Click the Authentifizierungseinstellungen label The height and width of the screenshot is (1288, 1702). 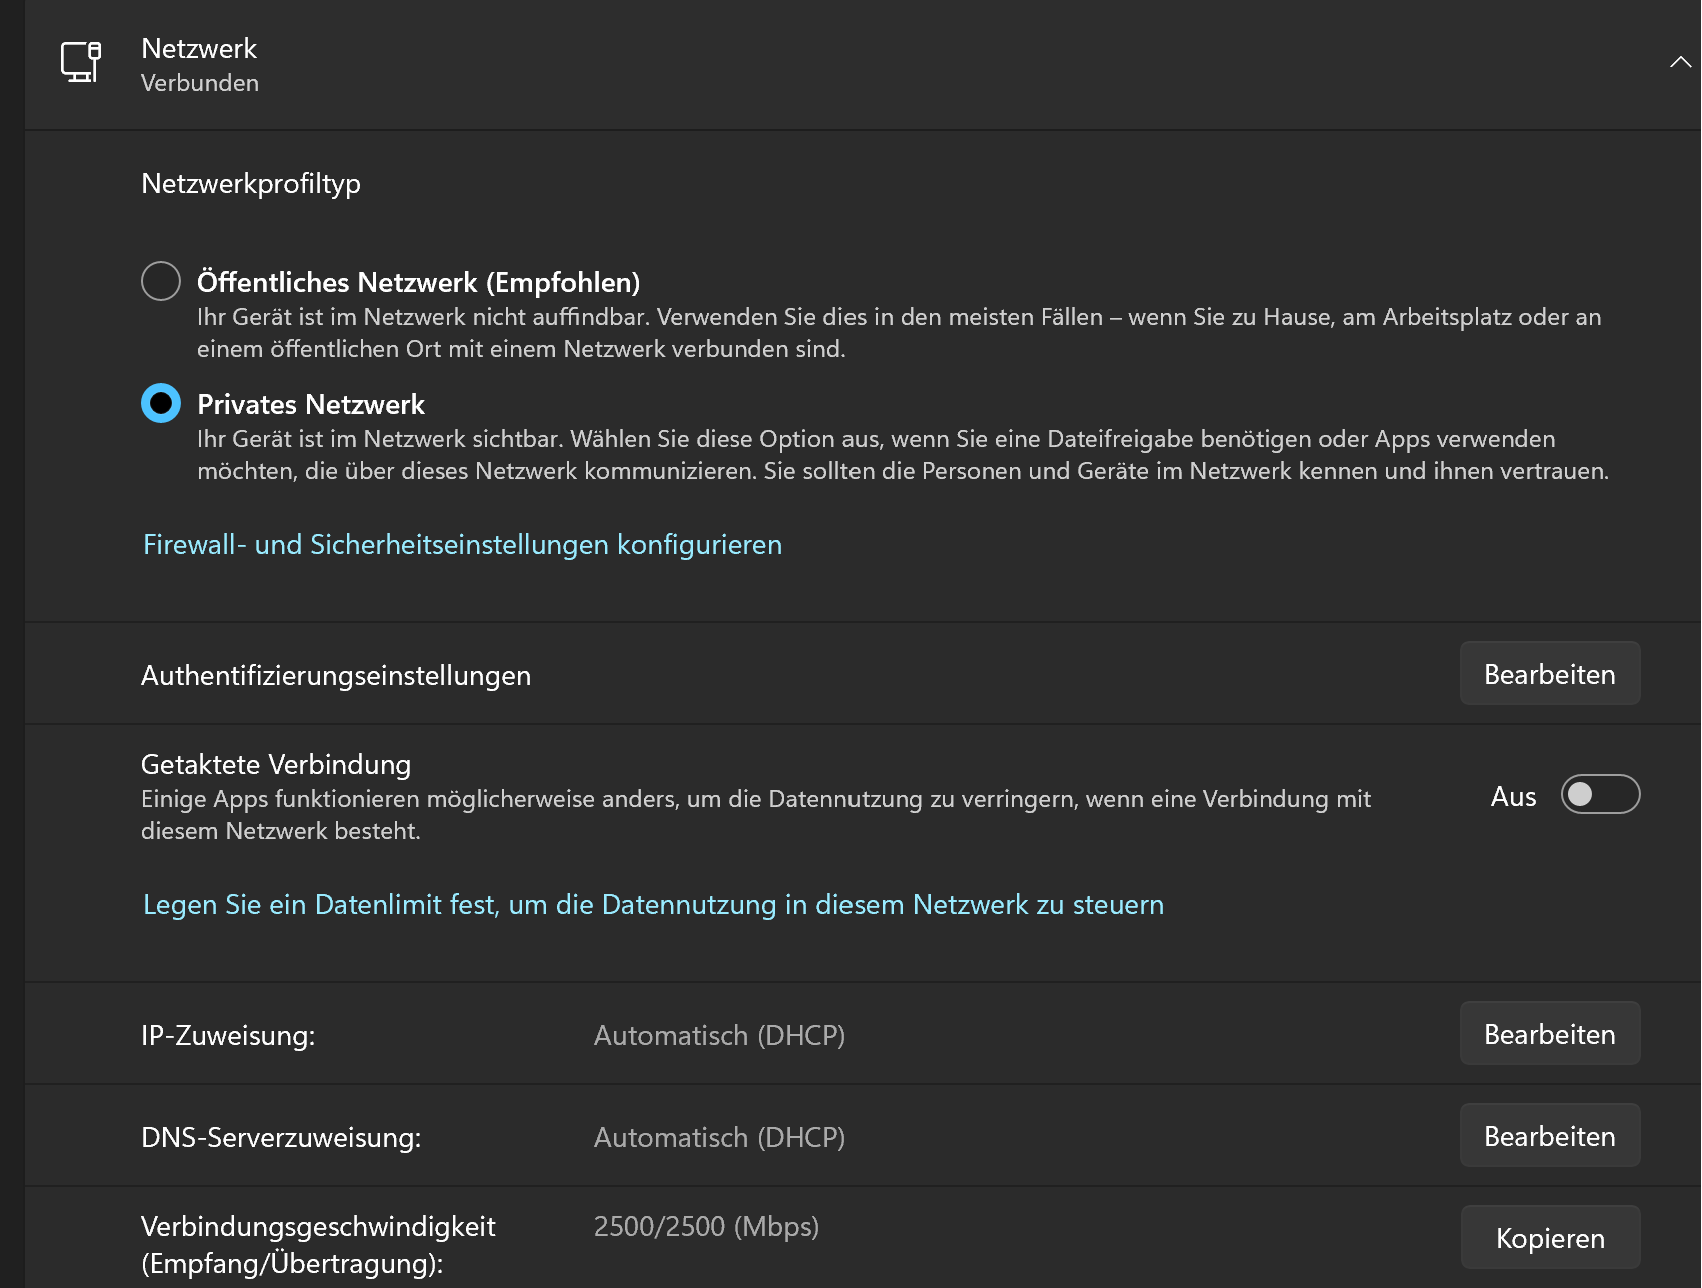336,675
